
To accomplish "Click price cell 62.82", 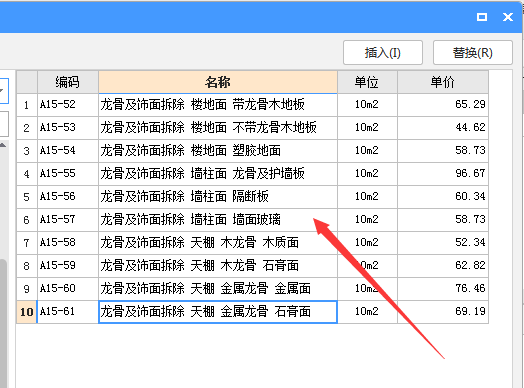I will [x=443, y=266].
